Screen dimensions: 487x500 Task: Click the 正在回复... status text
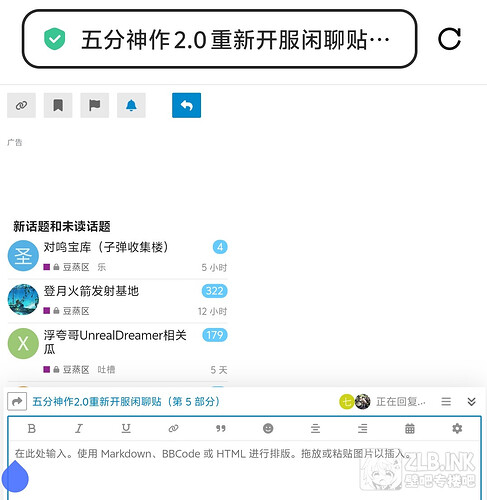[401, 402]
